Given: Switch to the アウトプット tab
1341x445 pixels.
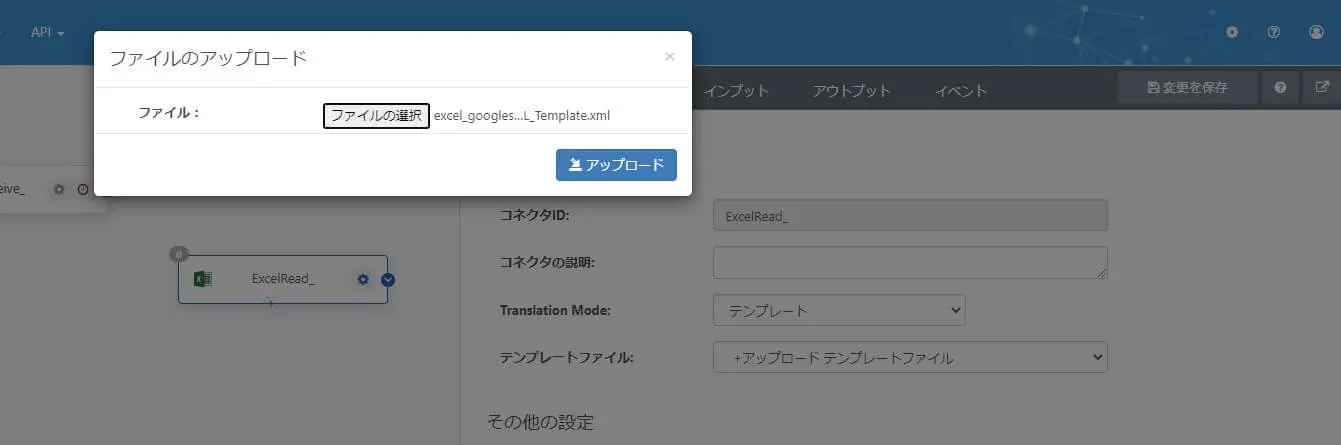Looking at the screenshot, I should (x=851, y=91).
